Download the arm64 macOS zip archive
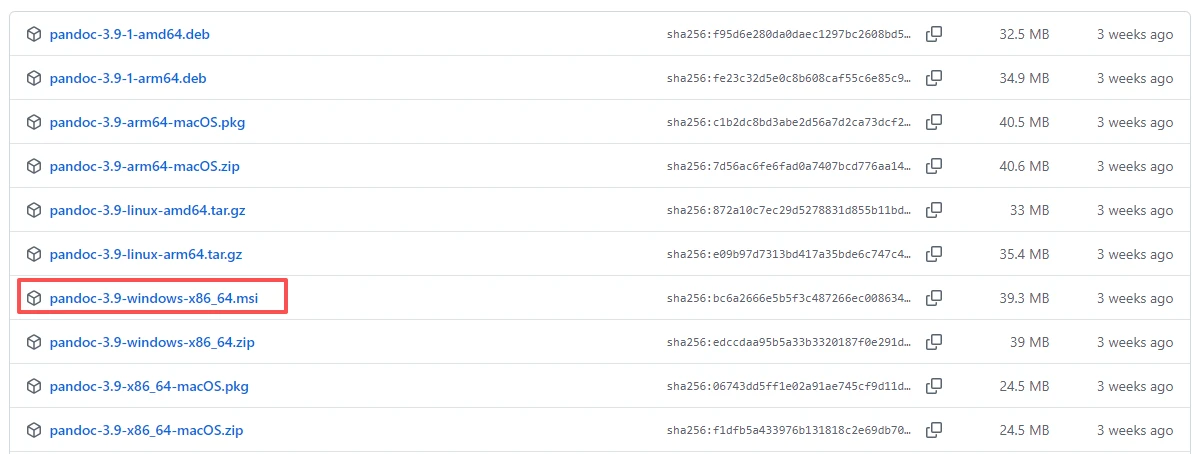The height and width of the screenshot is (454, 1203). pos(144,166)
